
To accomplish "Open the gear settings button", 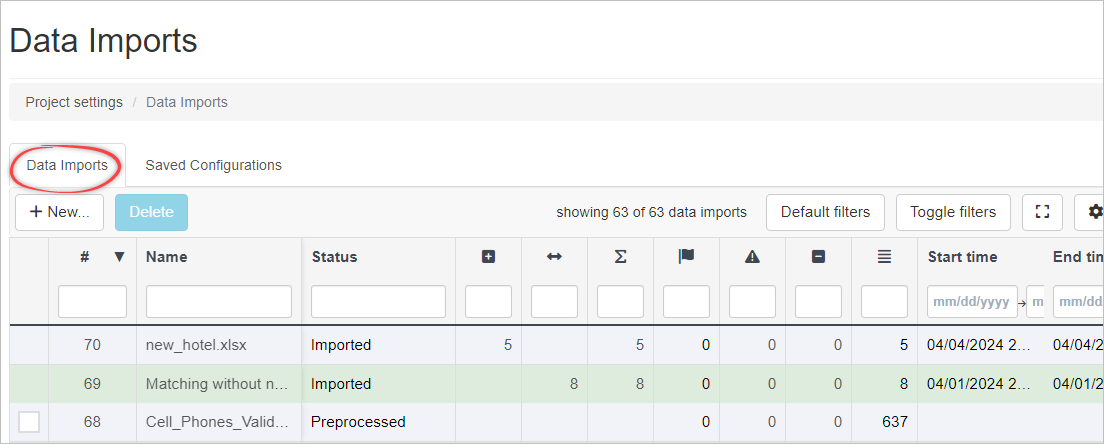I will 1094,212.
